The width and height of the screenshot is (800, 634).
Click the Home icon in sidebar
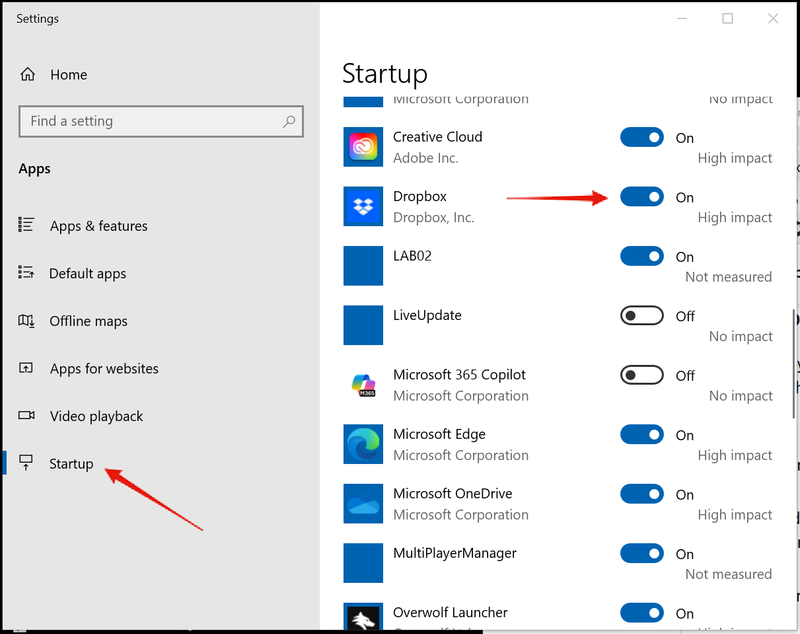coord(28,75)
